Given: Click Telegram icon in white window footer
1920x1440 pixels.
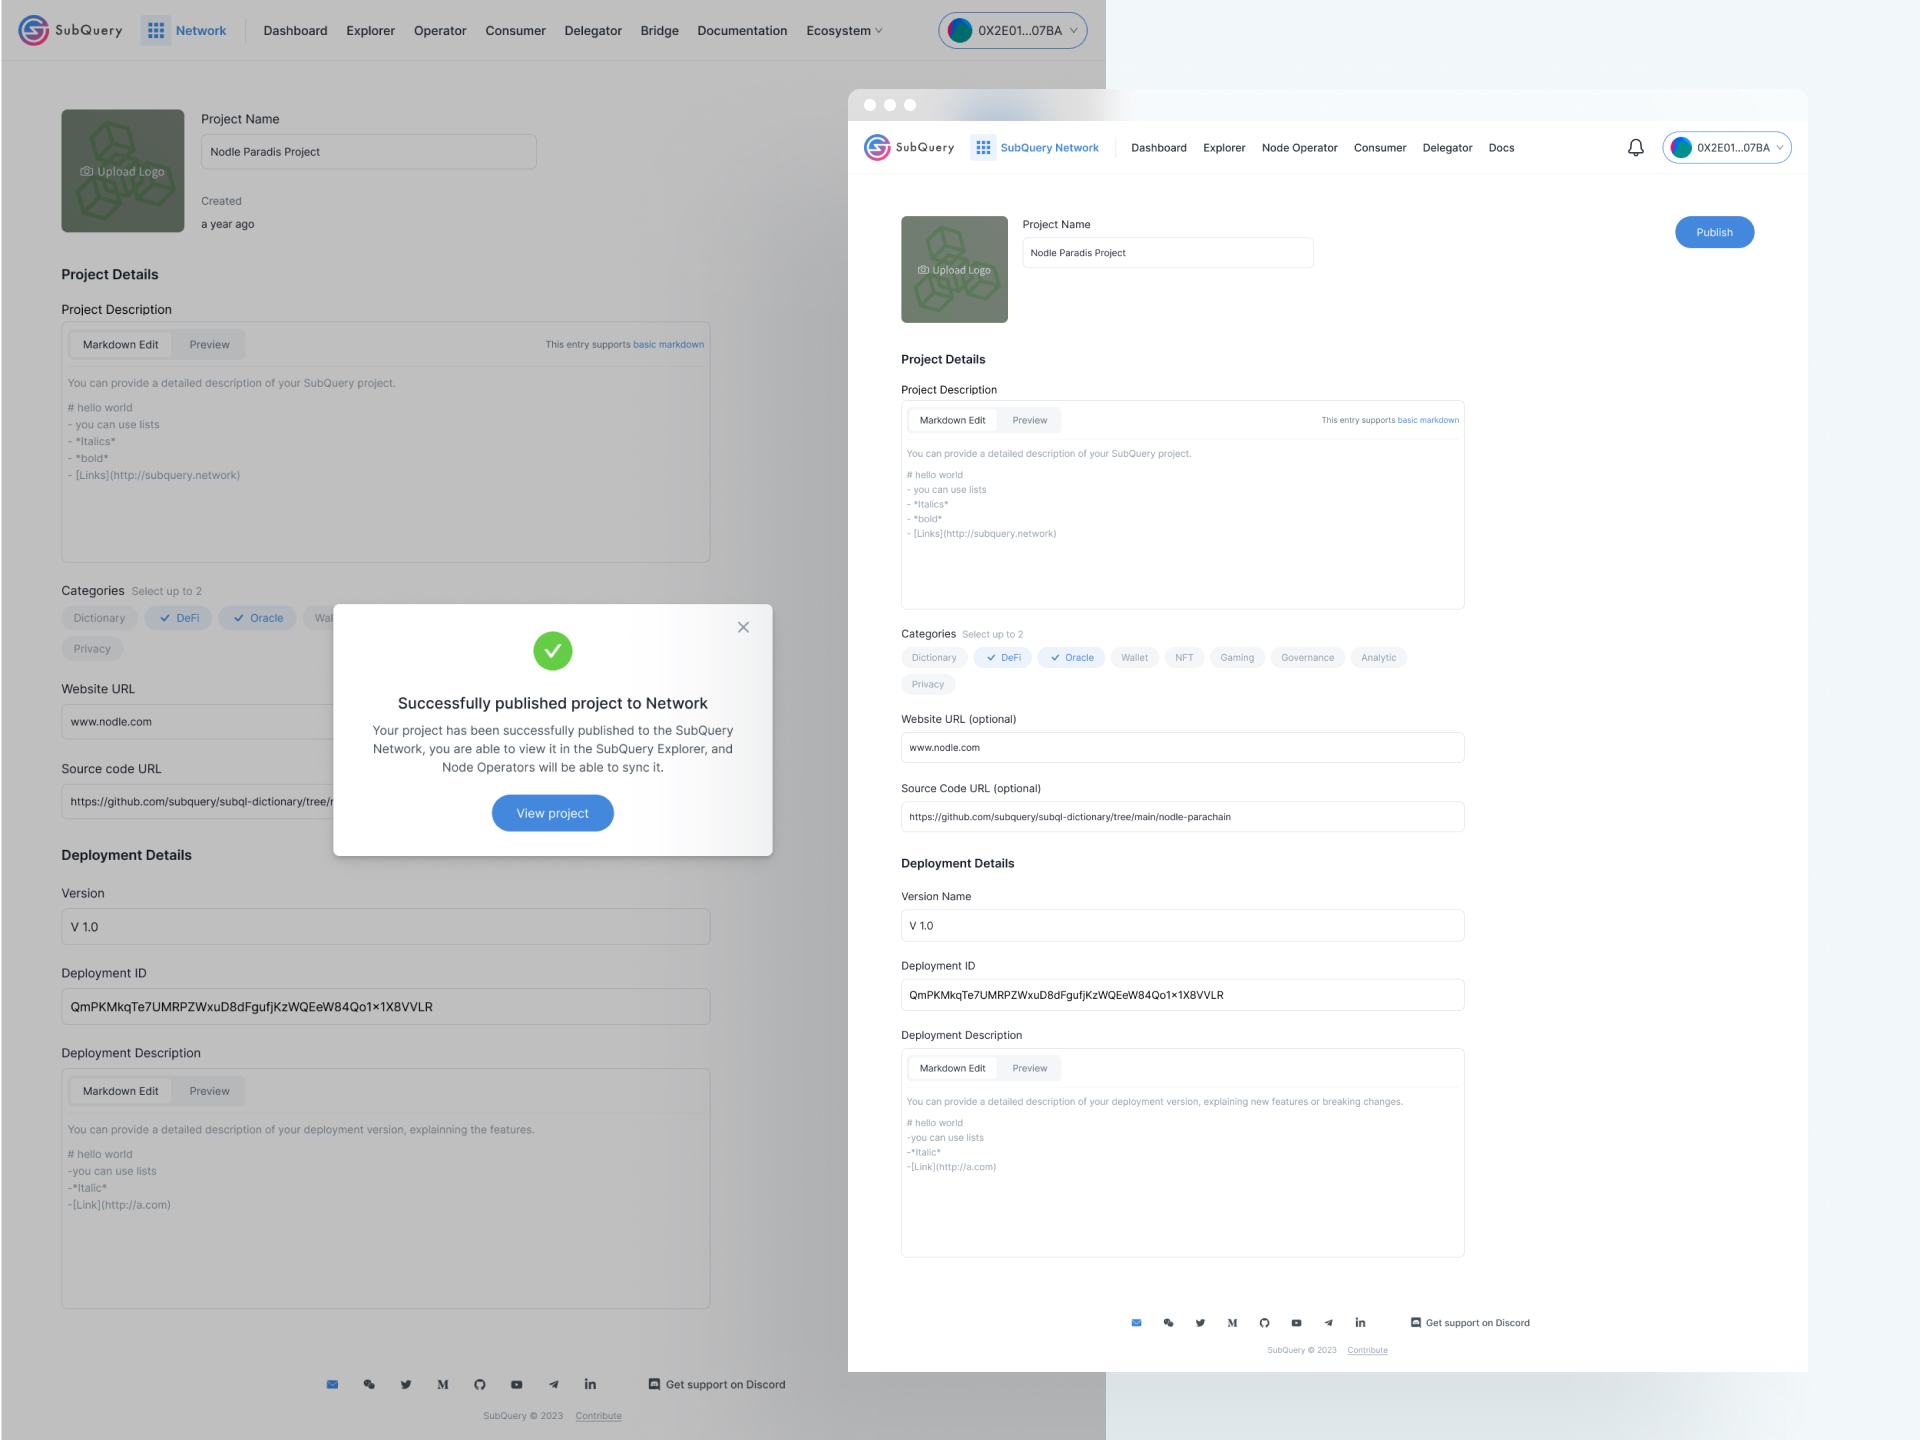Looking at the screenshot, I should click(x=1328, y=1323).
